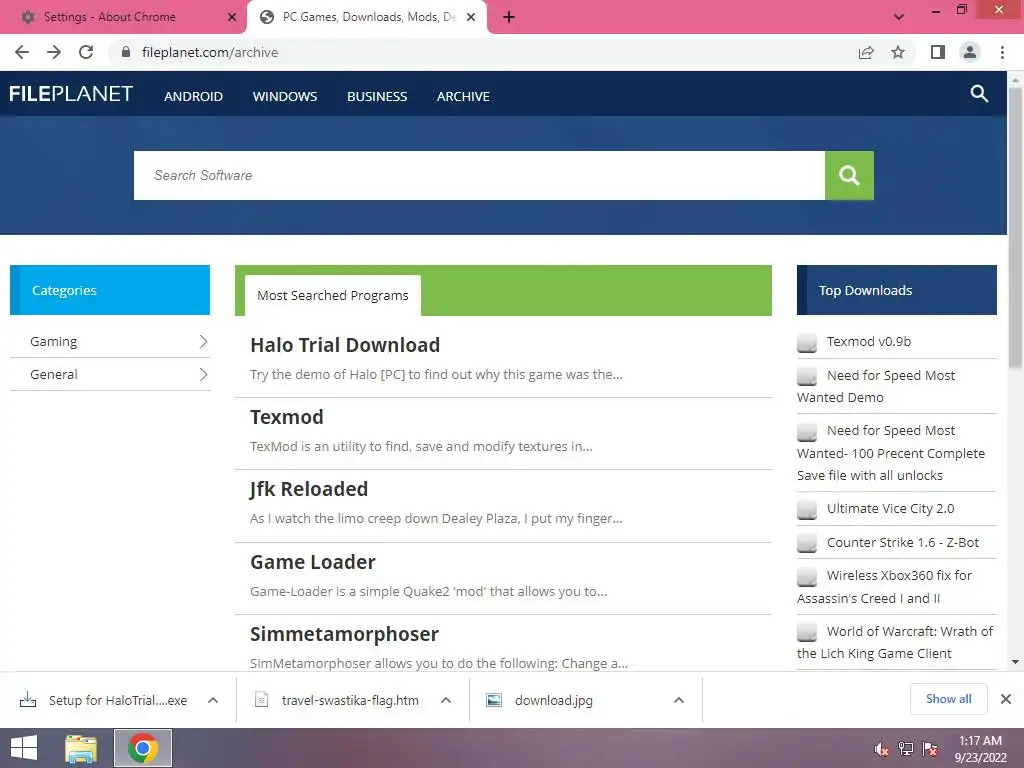
Task: Open the WINDOWS menu item
Action: (x=285, y=96)
